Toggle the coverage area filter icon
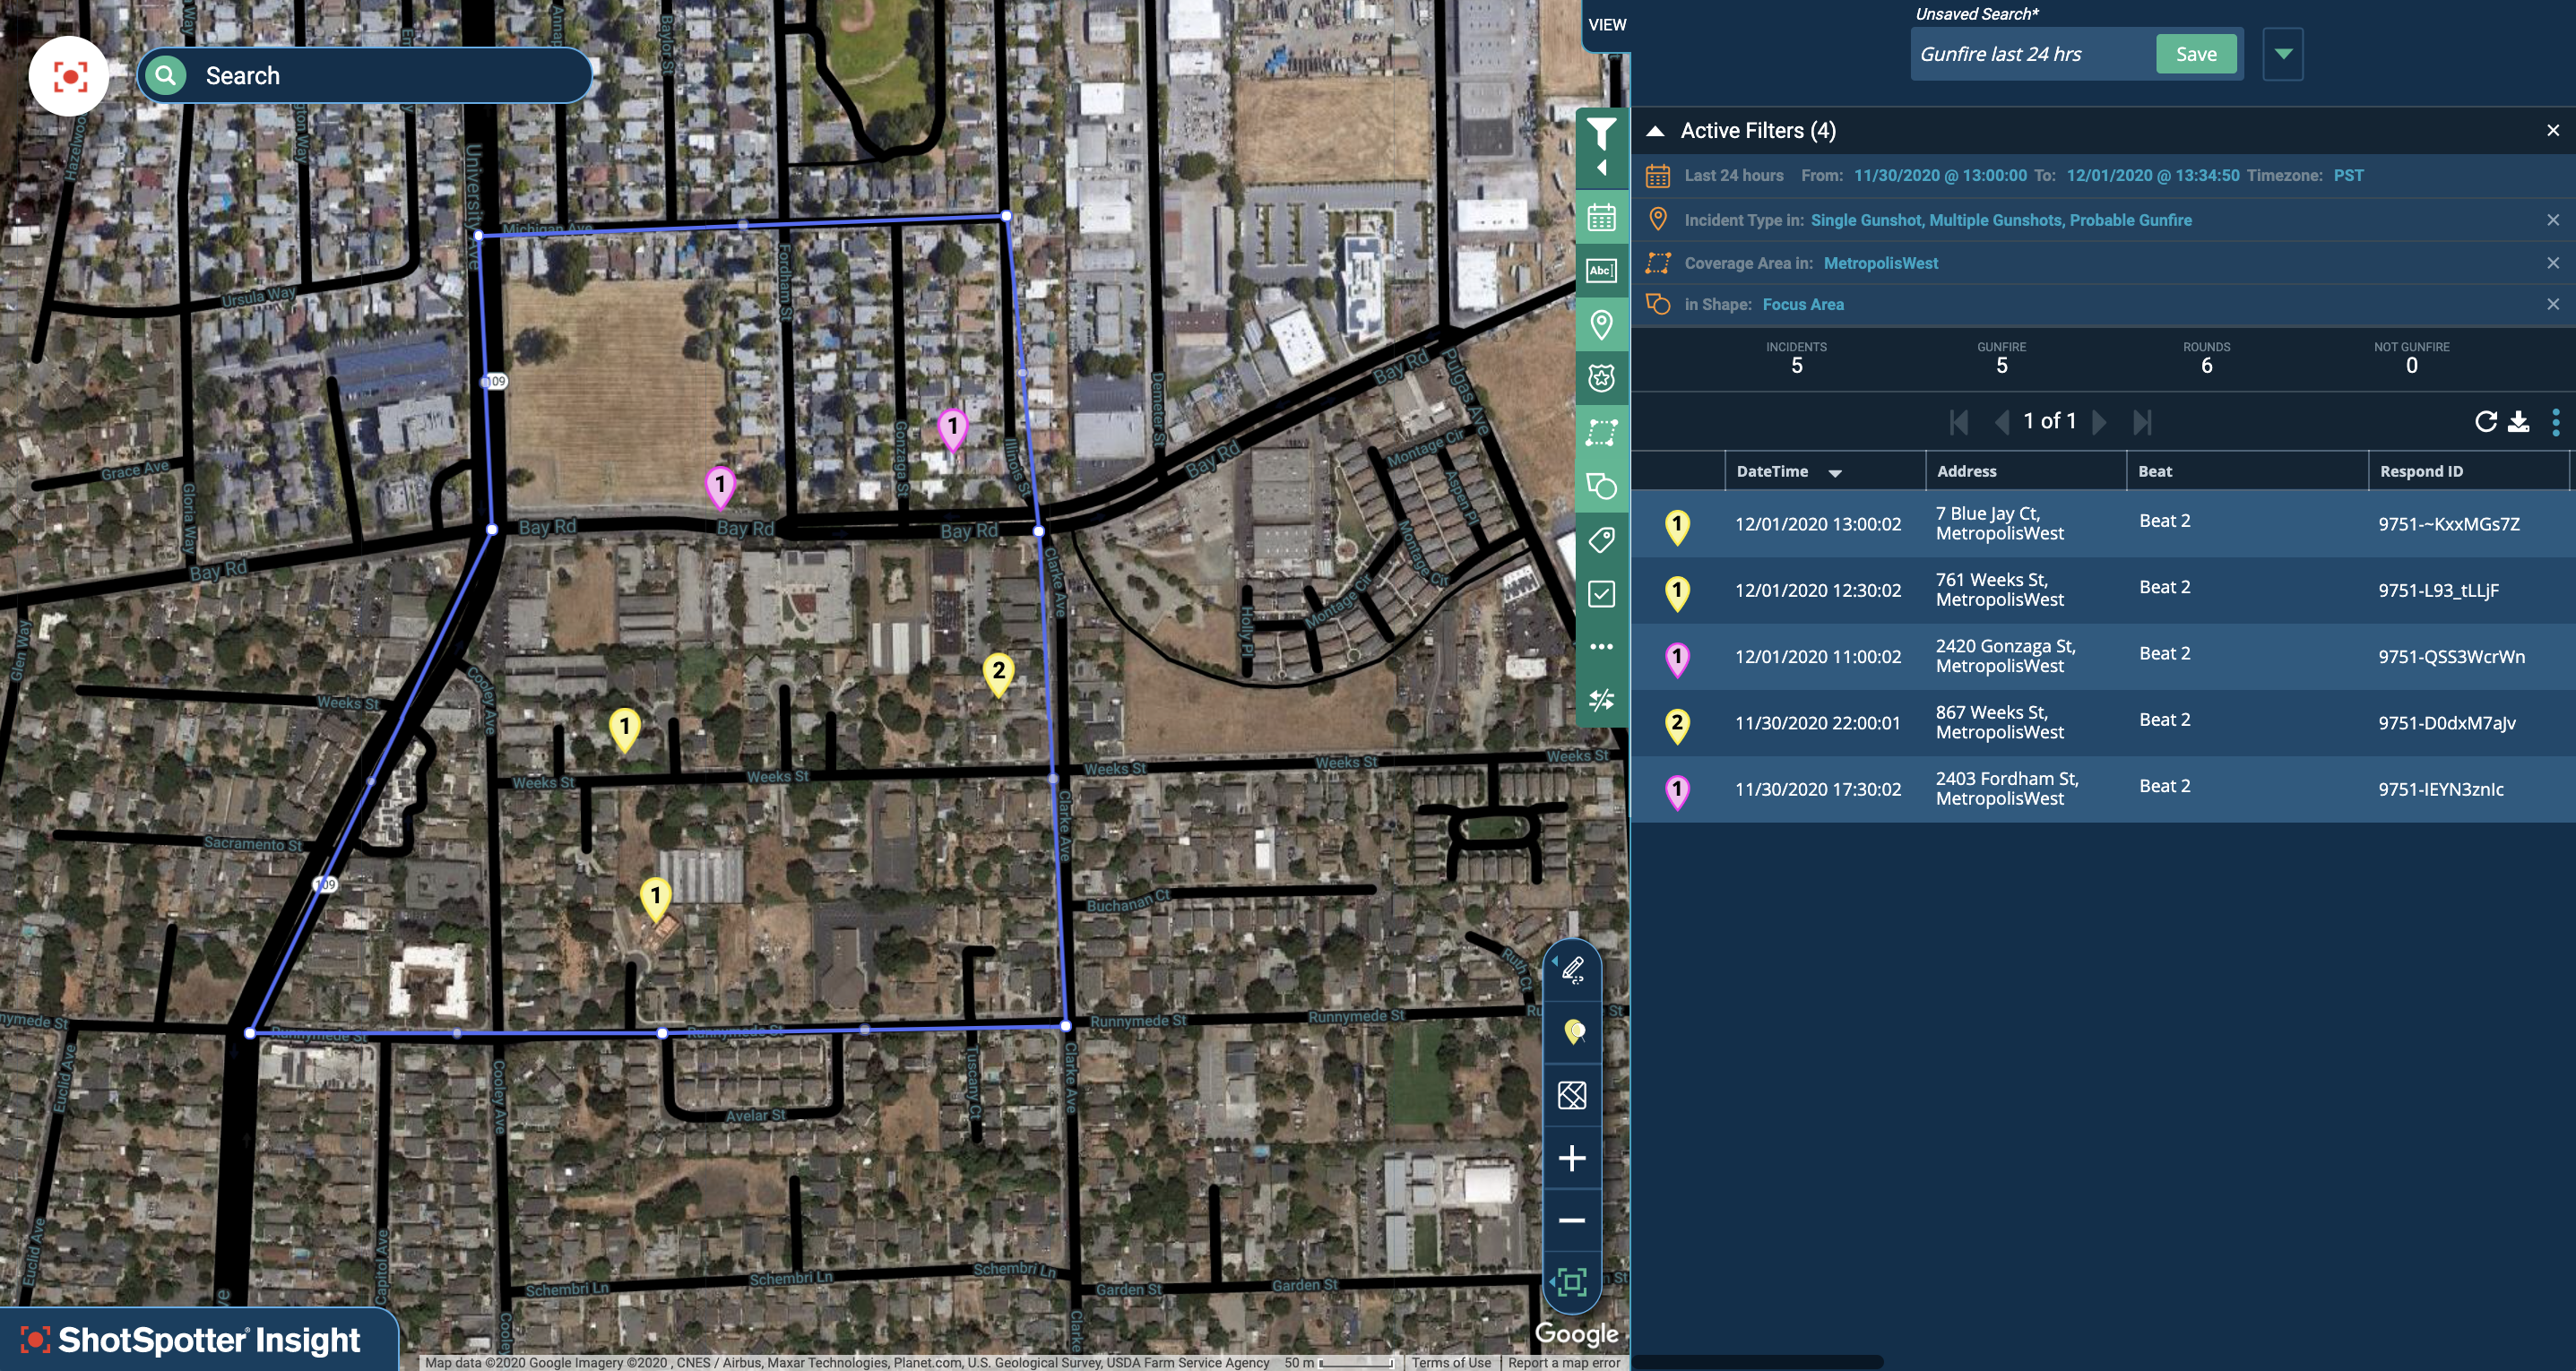The width and height of the screenshot is (2576, 1371). [x=1601, y=432]
